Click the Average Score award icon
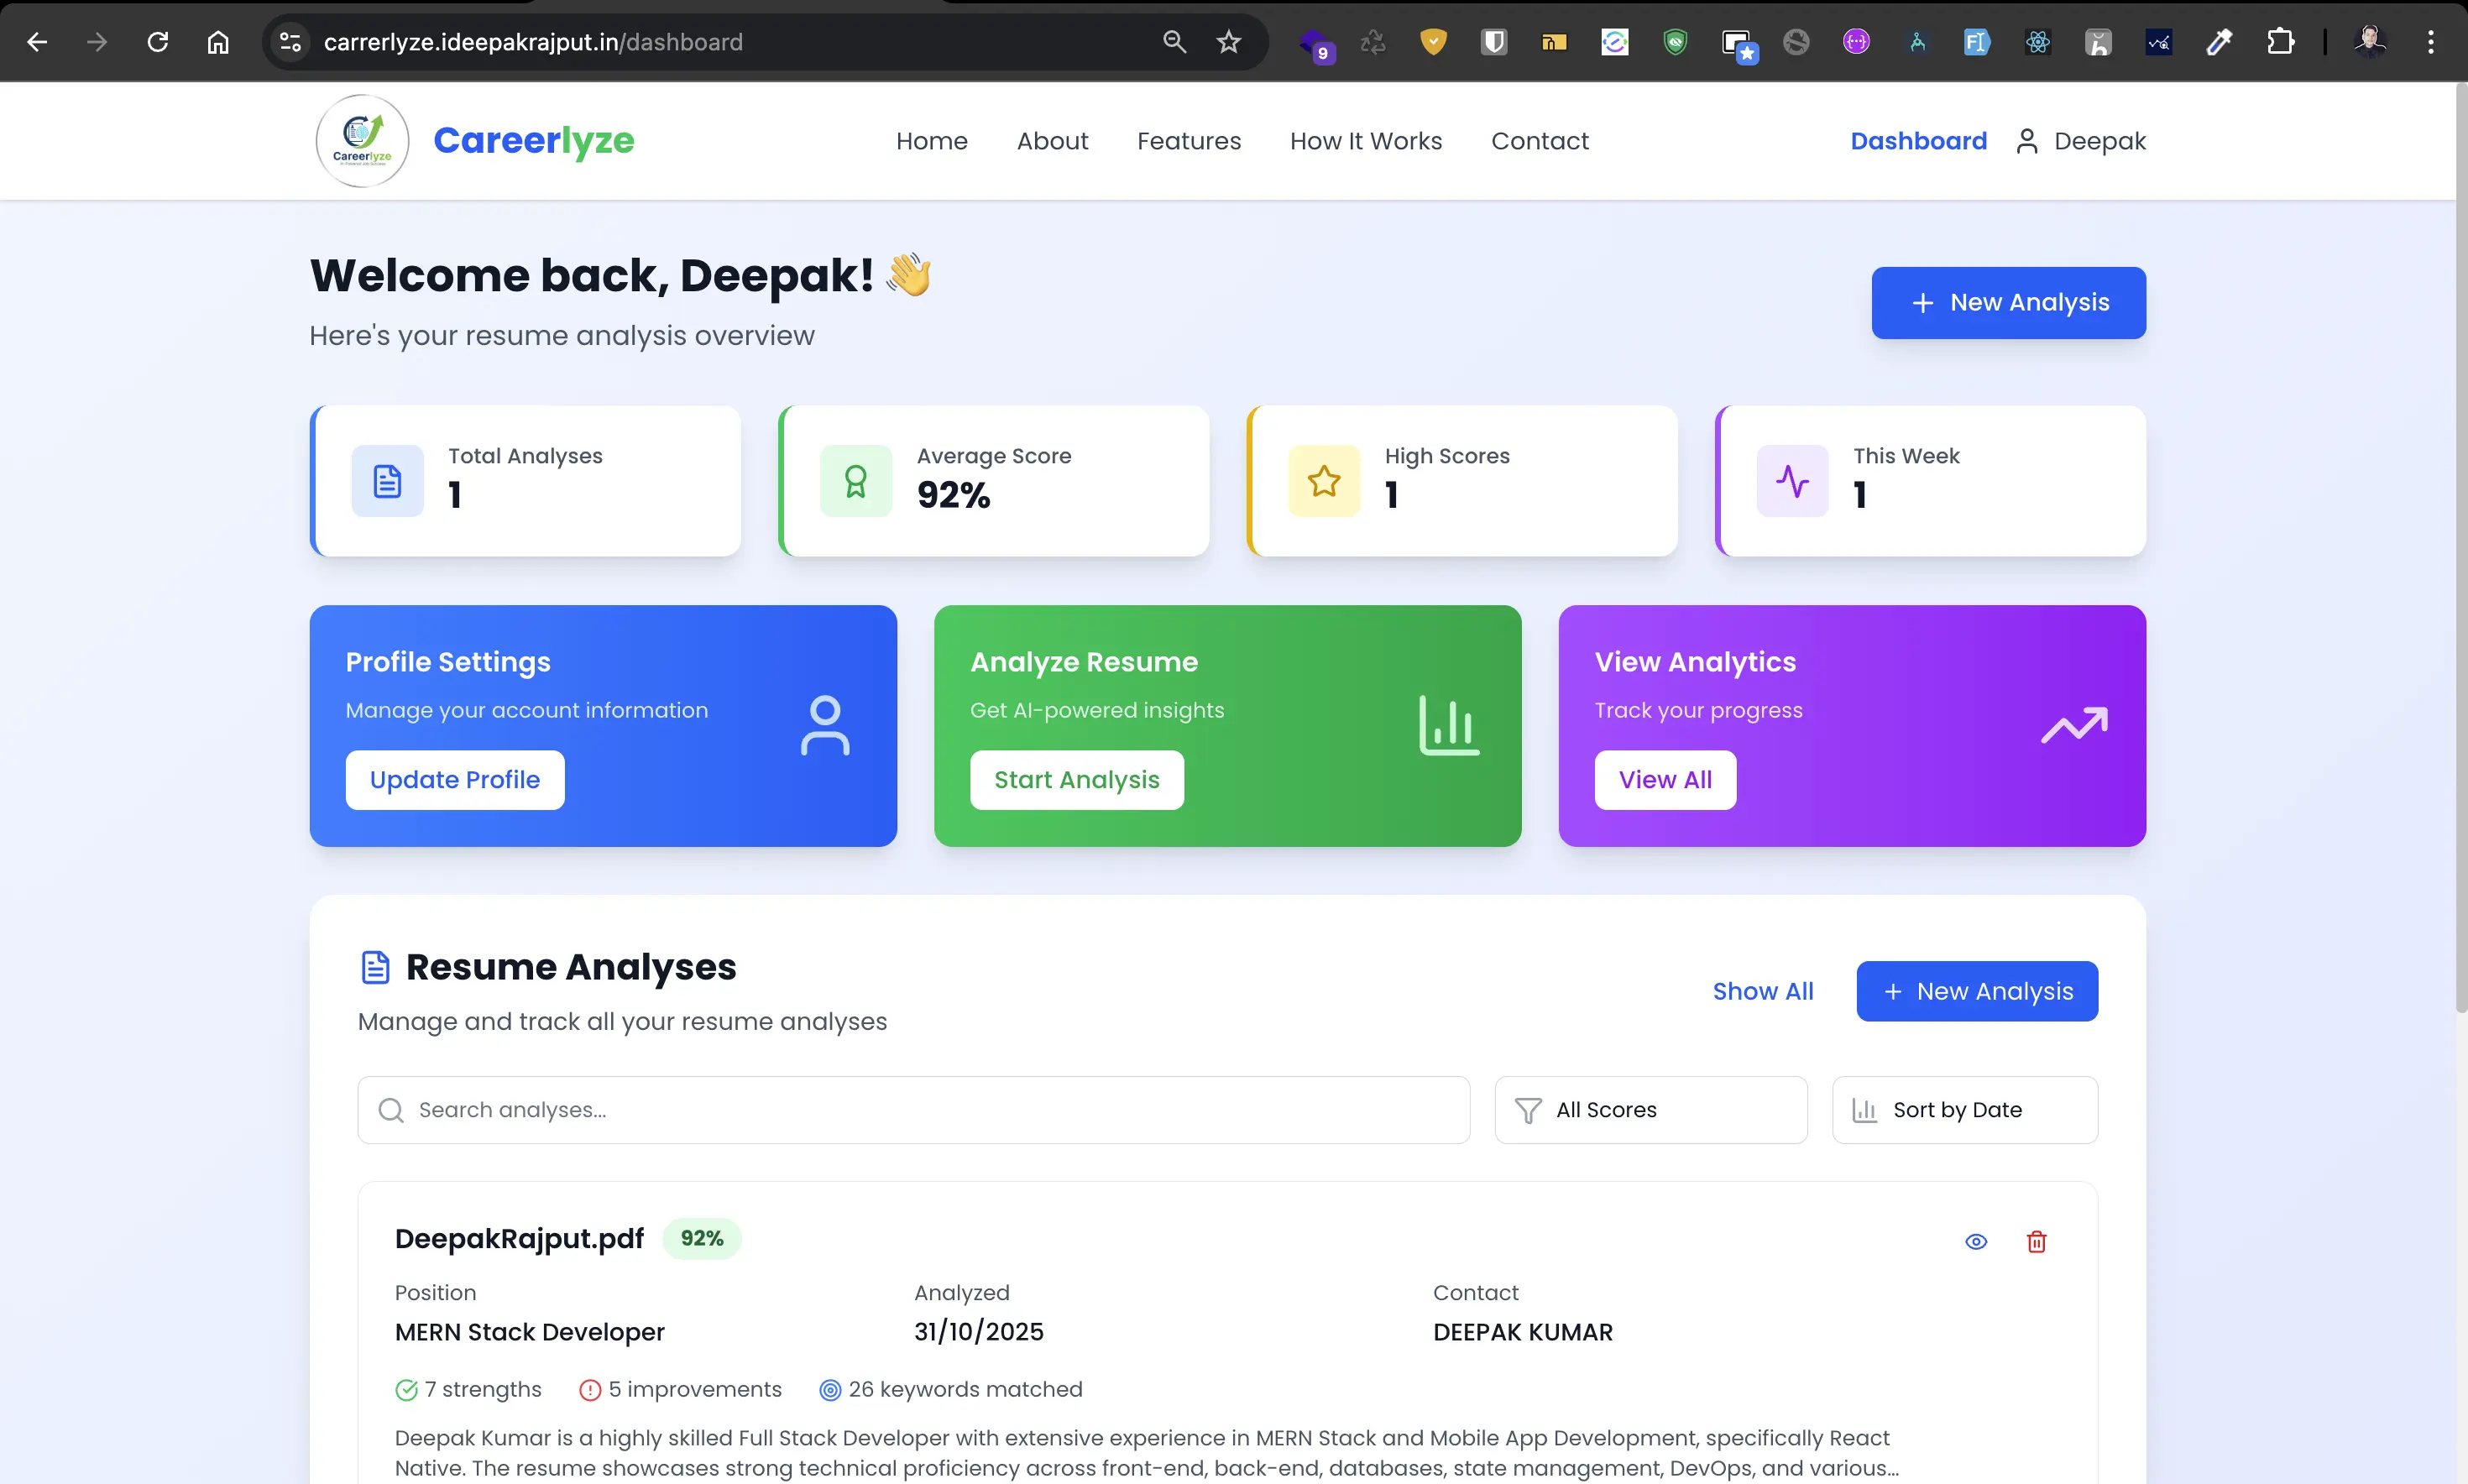The image size is (2468, 1484). [x=856, y=481]
